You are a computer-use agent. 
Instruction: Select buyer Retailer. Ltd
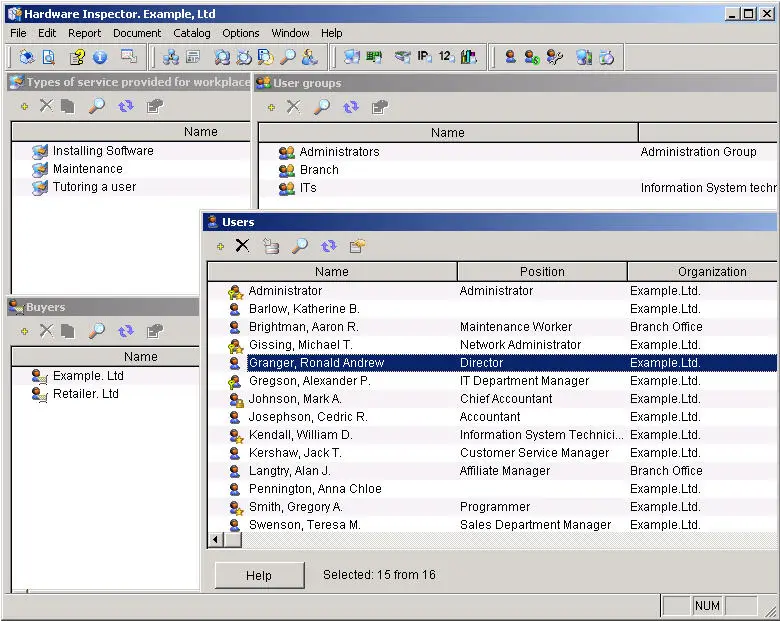click(x=105, y=394)
